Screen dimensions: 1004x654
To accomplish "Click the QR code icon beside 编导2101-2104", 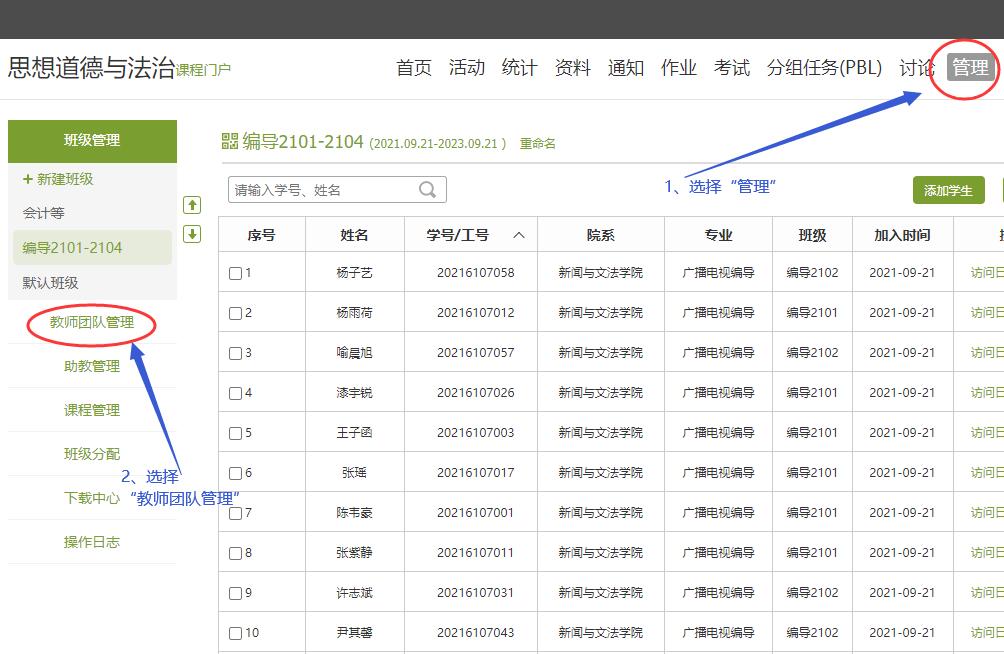I will click(229, 141).
